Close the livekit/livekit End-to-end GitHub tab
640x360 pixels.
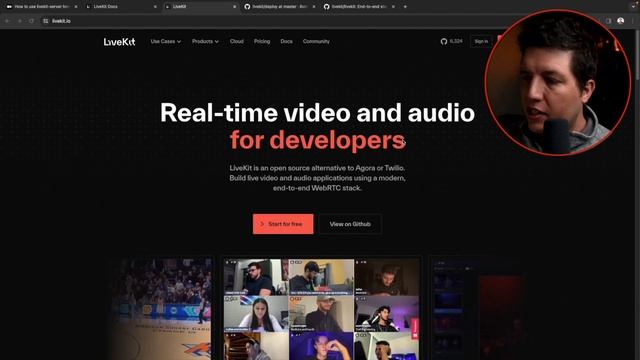(x=393, y=7)
